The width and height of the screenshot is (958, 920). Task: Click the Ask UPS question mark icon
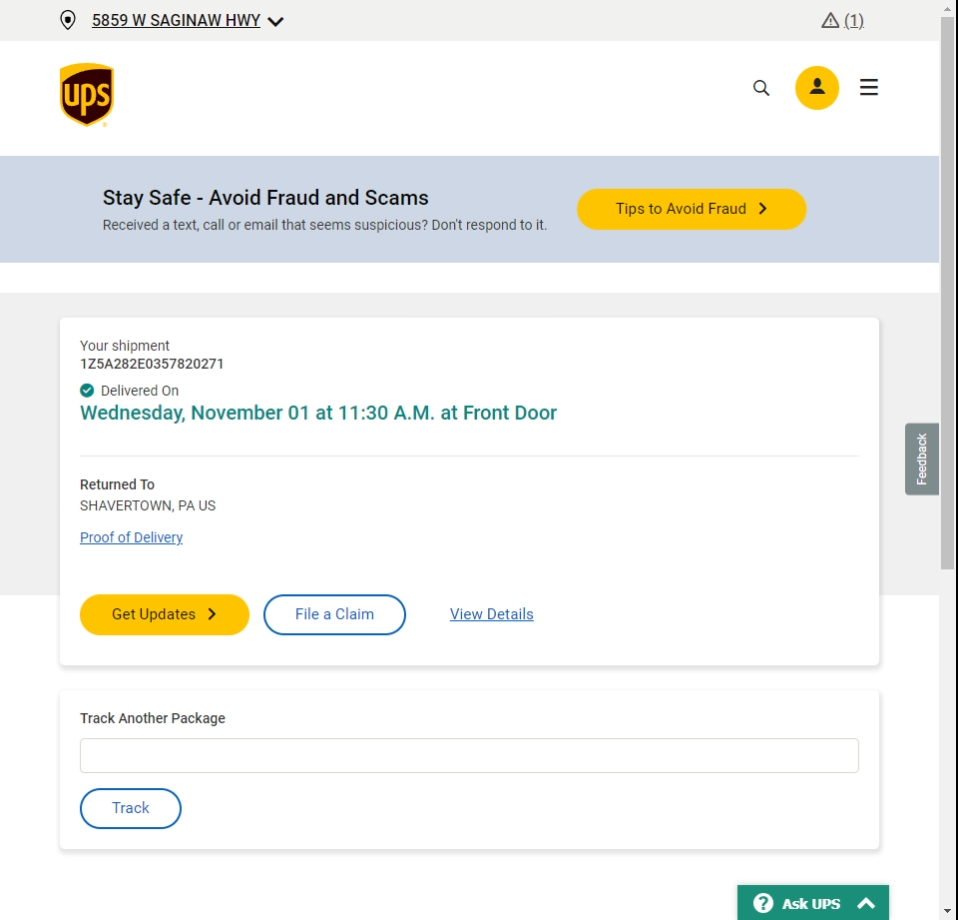click(763, 903)
